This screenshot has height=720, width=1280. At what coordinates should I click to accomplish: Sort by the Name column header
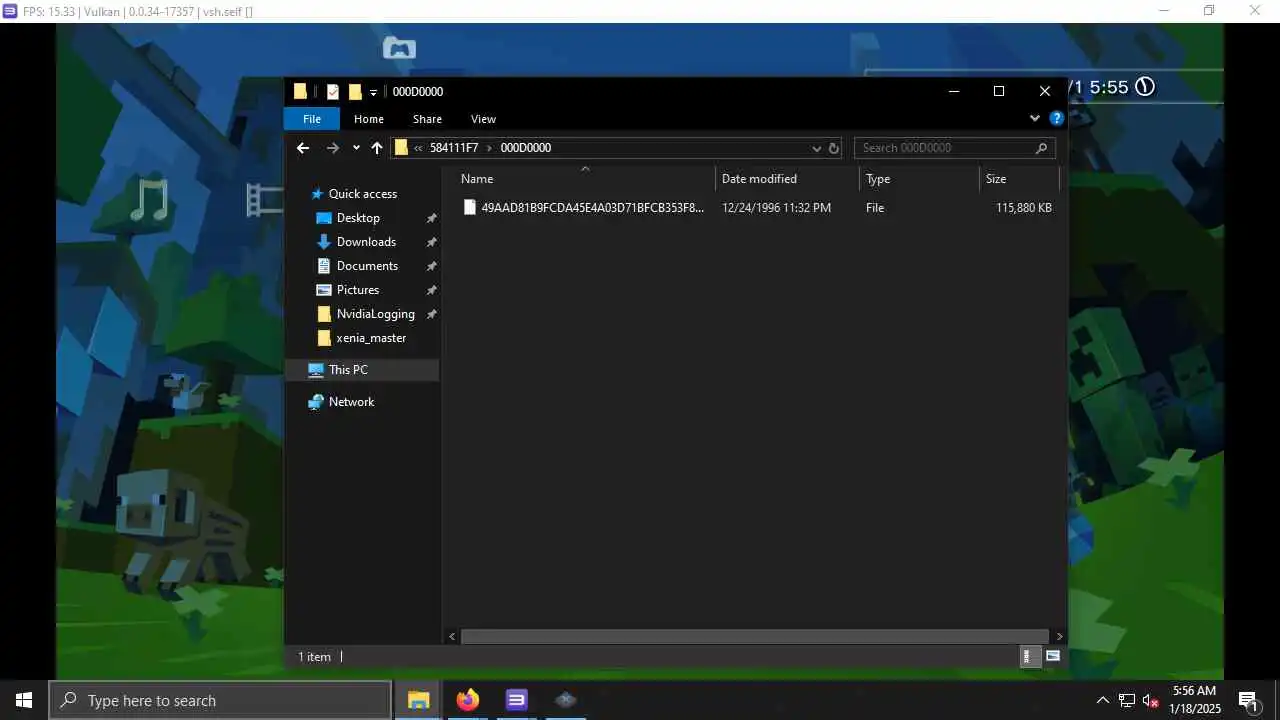pos(585,179)
